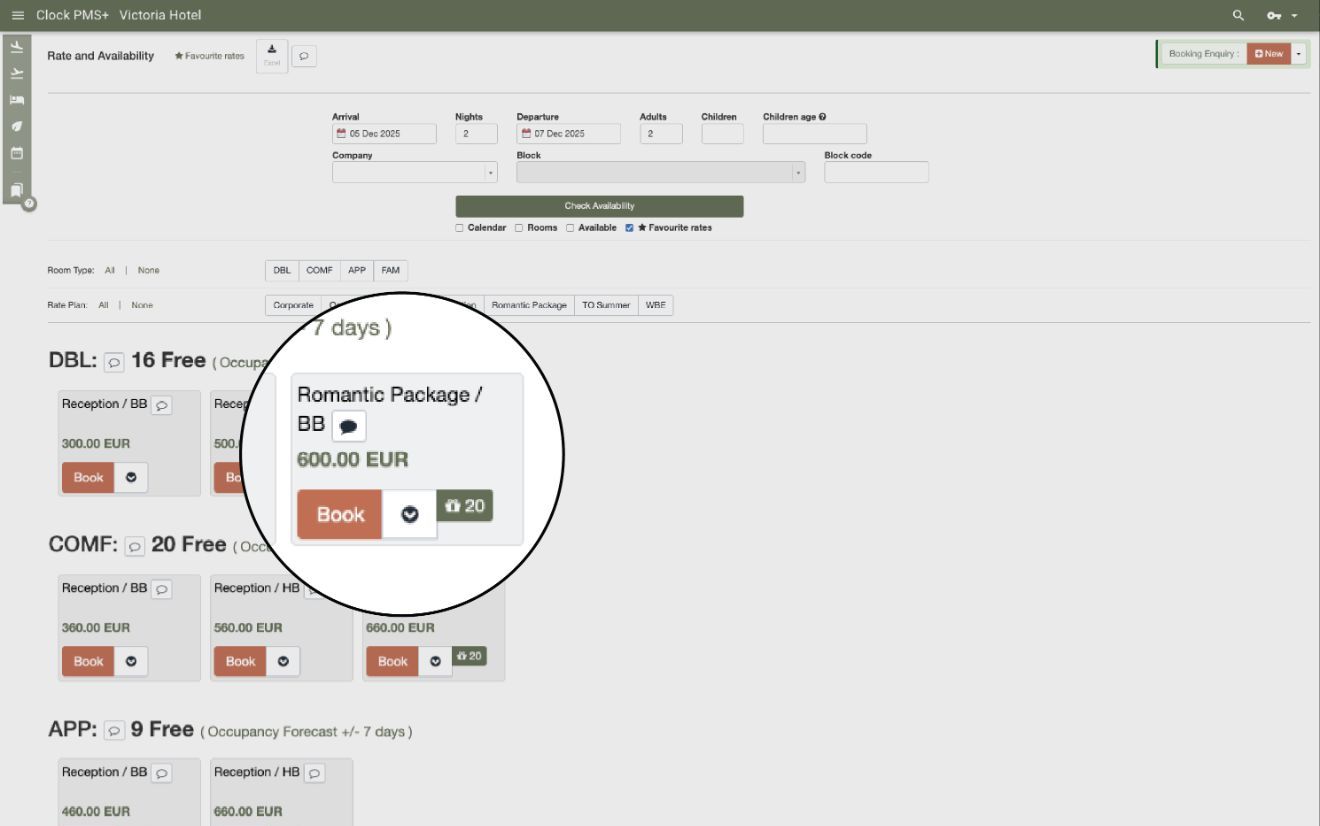This screenshot has width=1320, height=826.
Task: Filter room type by DBL
Action: coord(281,270)
